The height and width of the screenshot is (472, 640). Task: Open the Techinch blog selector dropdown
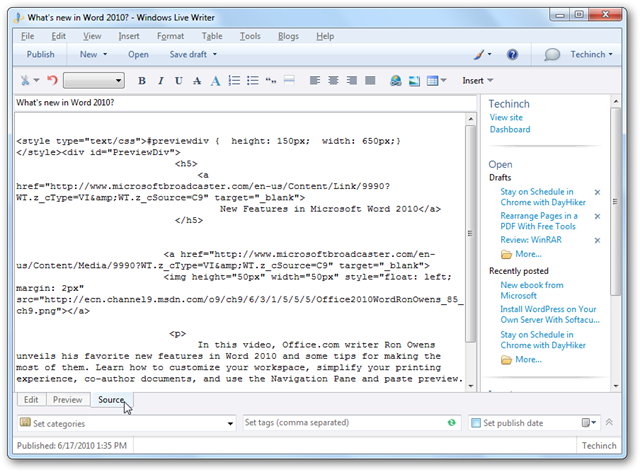coord(592,54)
